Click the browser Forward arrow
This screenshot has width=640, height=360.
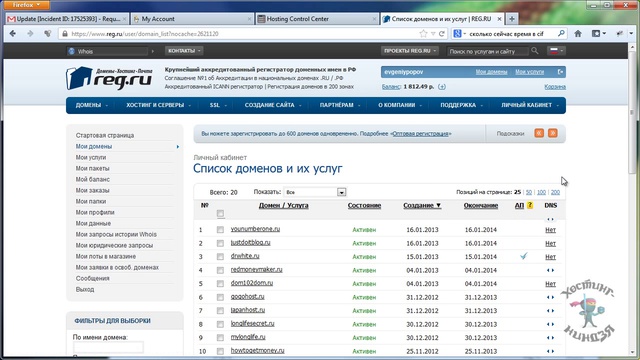pos(30,34)
